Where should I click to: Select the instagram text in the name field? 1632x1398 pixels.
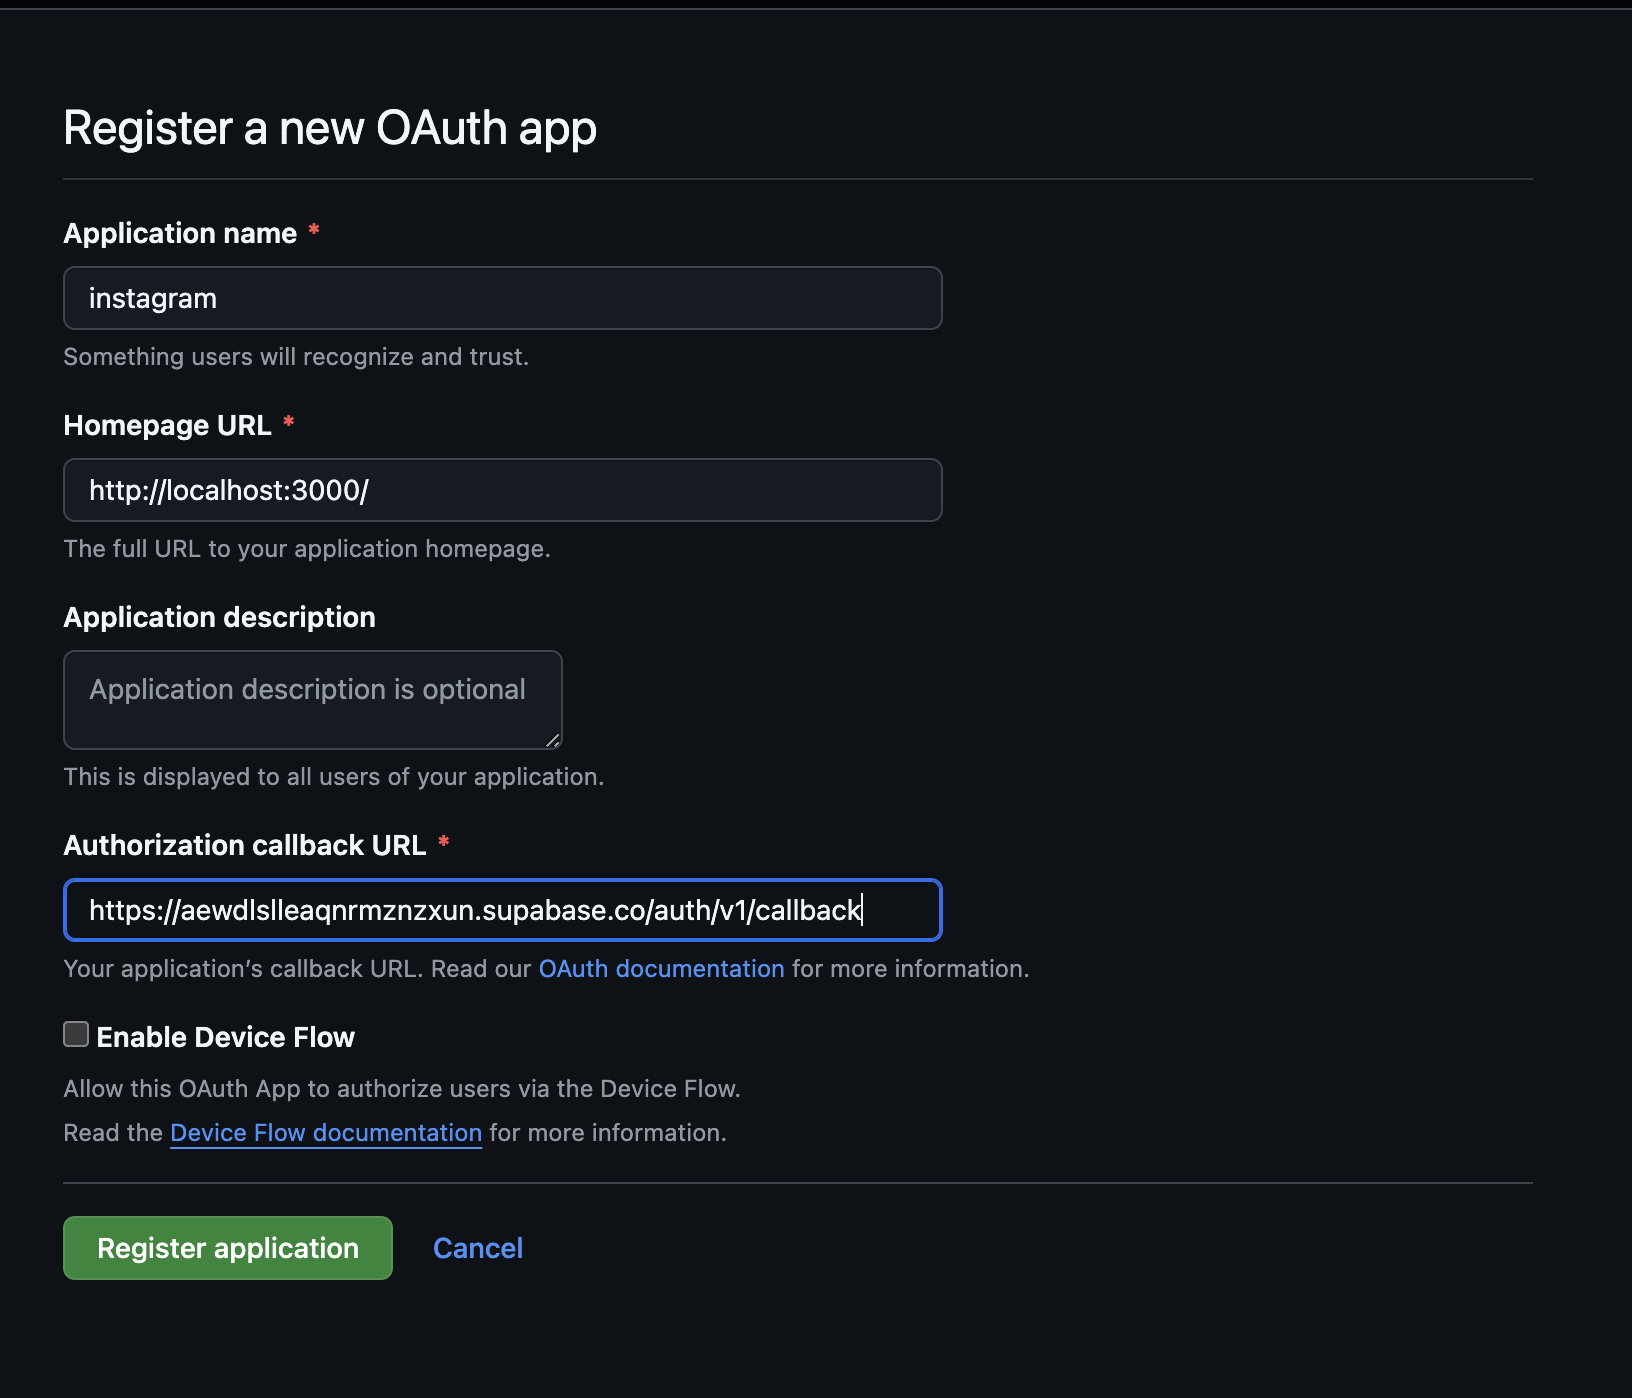coord(152,297)
